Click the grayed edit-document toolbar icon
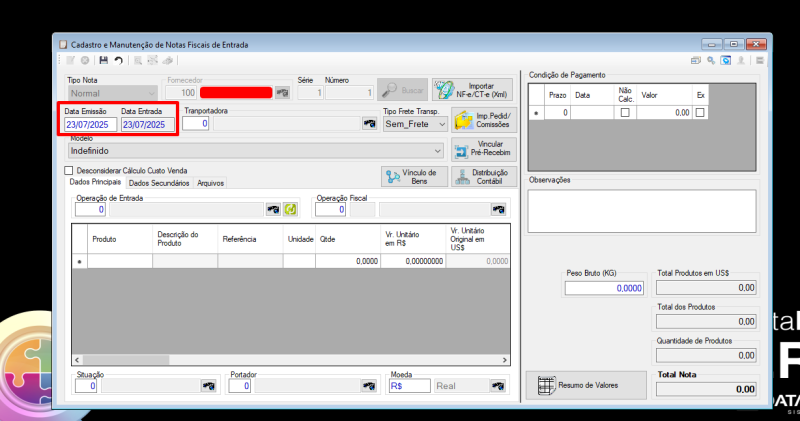Screen dimensions: 800x421 (x=70, y=61)
